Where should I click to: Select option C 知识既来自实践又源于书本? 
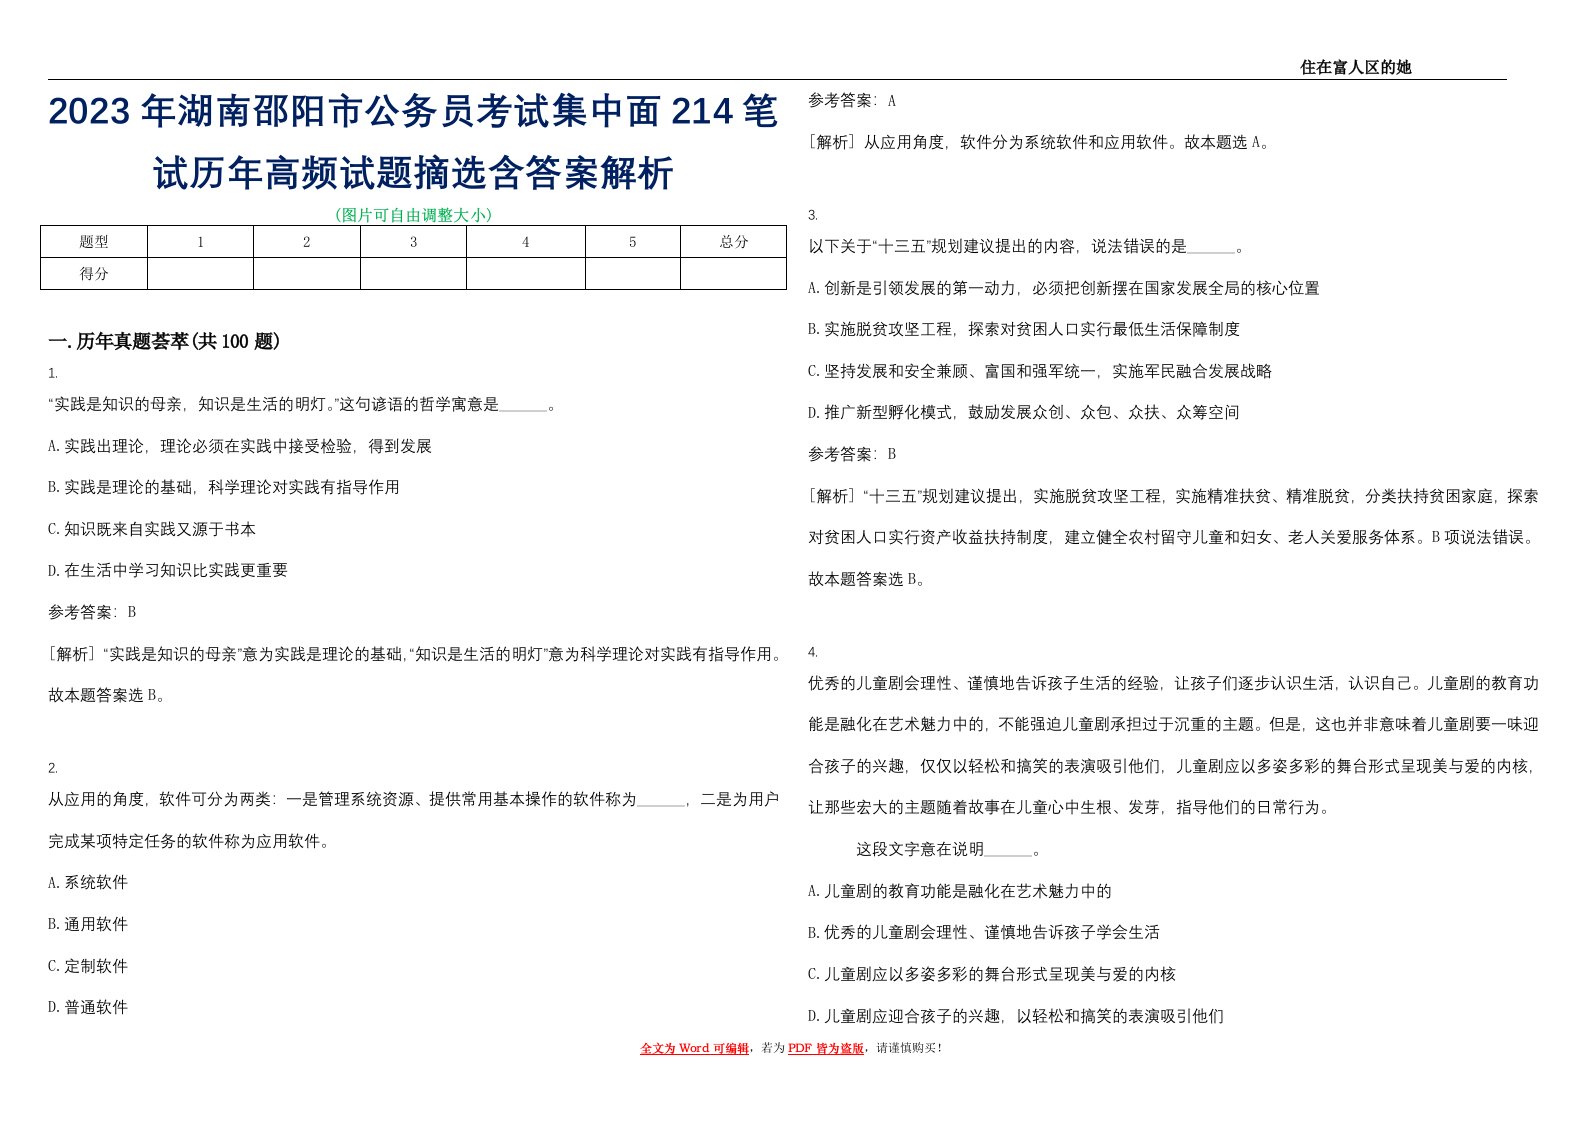(x=152, y=529)
